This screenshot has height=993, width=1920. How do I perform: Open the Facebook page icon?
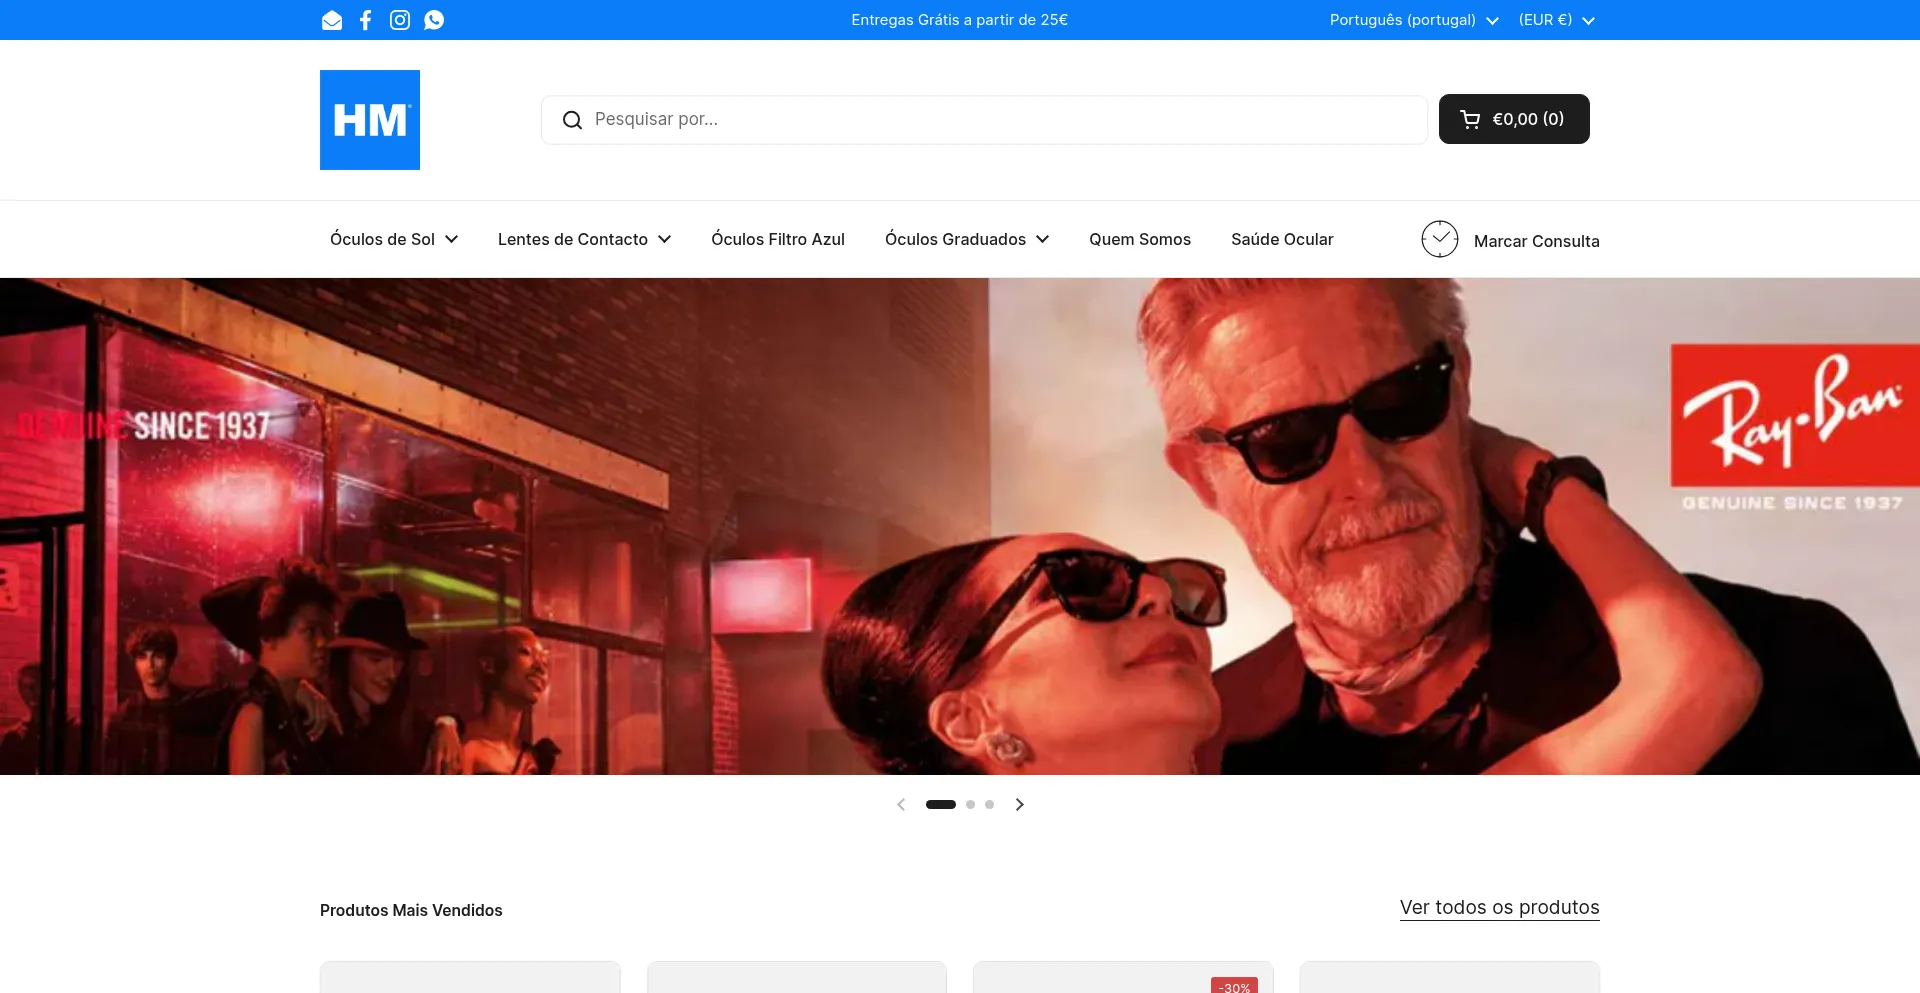pos(366,20)
